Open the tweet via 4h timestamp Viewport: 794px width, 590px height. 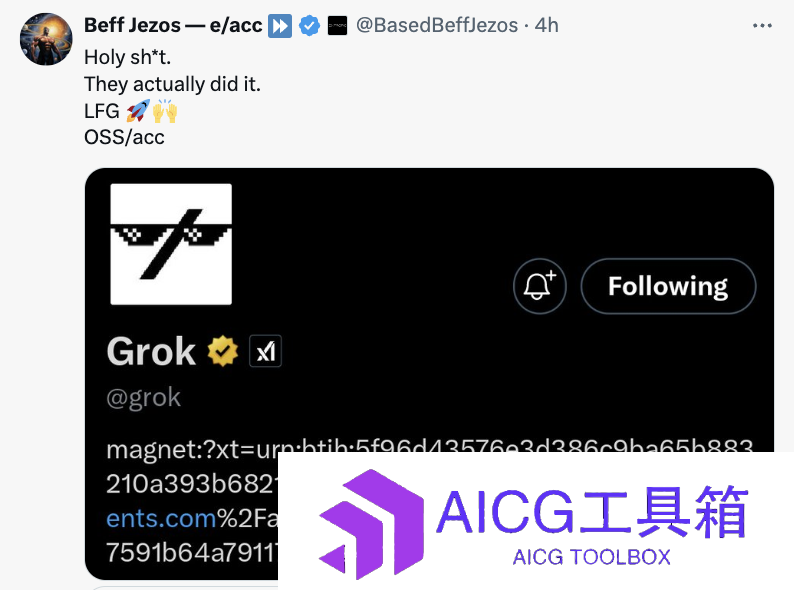point(547,25)
